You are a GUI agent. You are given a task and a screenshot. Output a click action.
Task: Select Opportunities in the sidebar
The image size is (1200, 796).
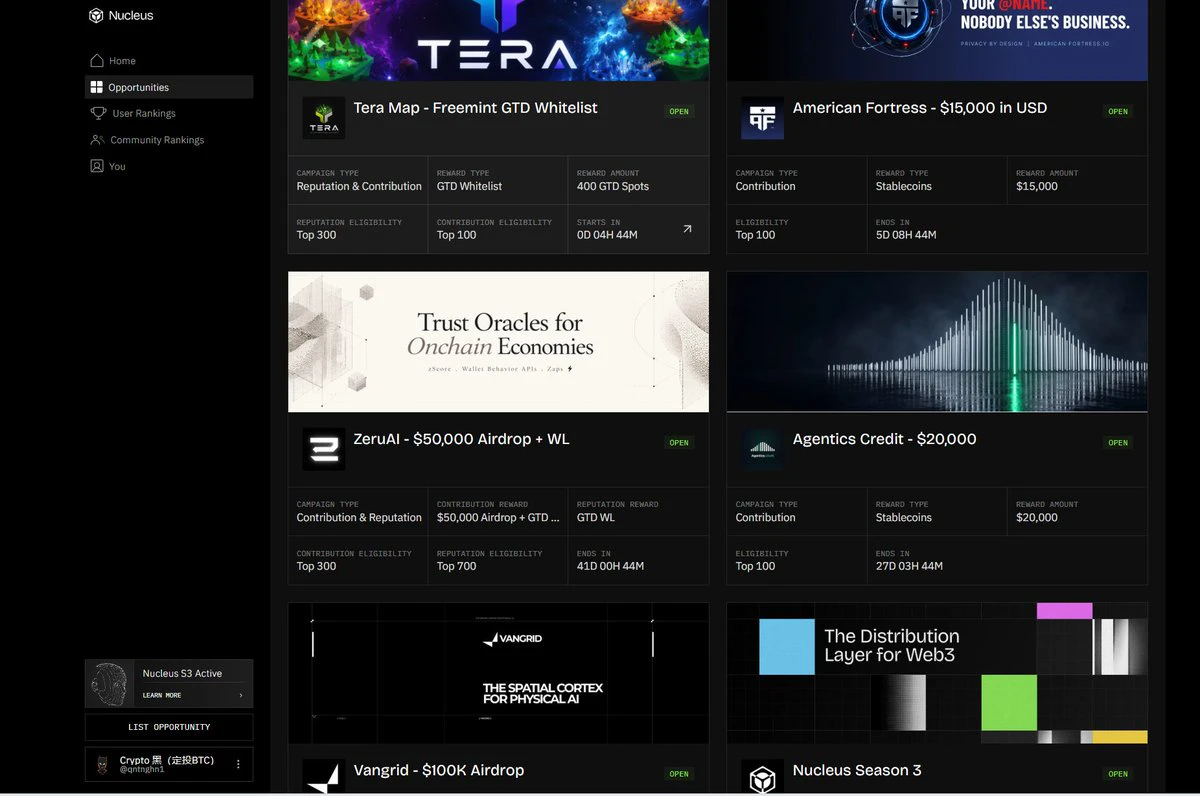[x=169, y=87]
